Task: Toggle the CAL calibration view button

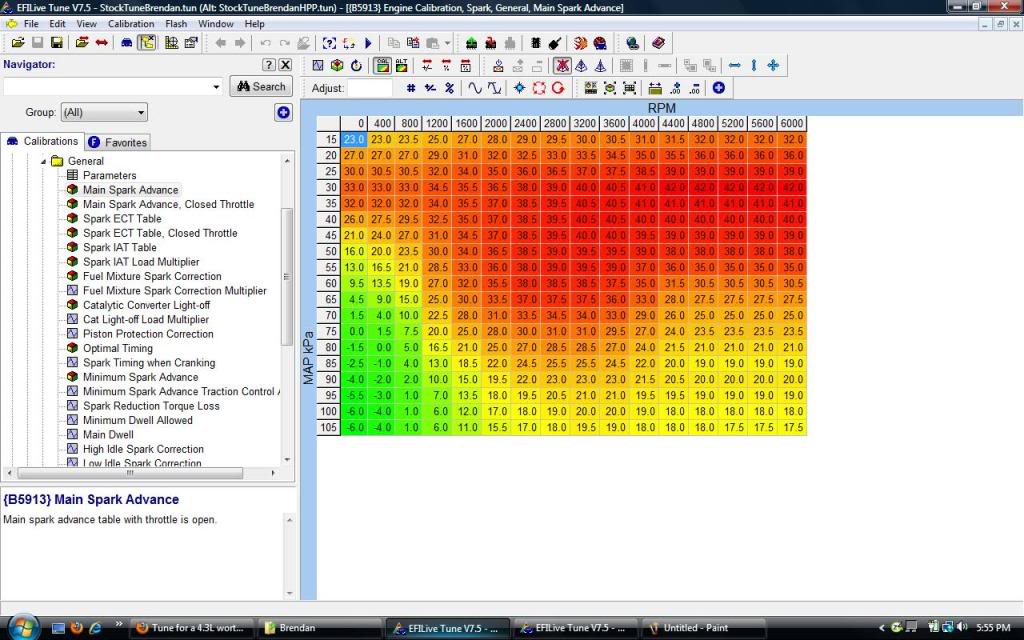Action: [382, 65]
